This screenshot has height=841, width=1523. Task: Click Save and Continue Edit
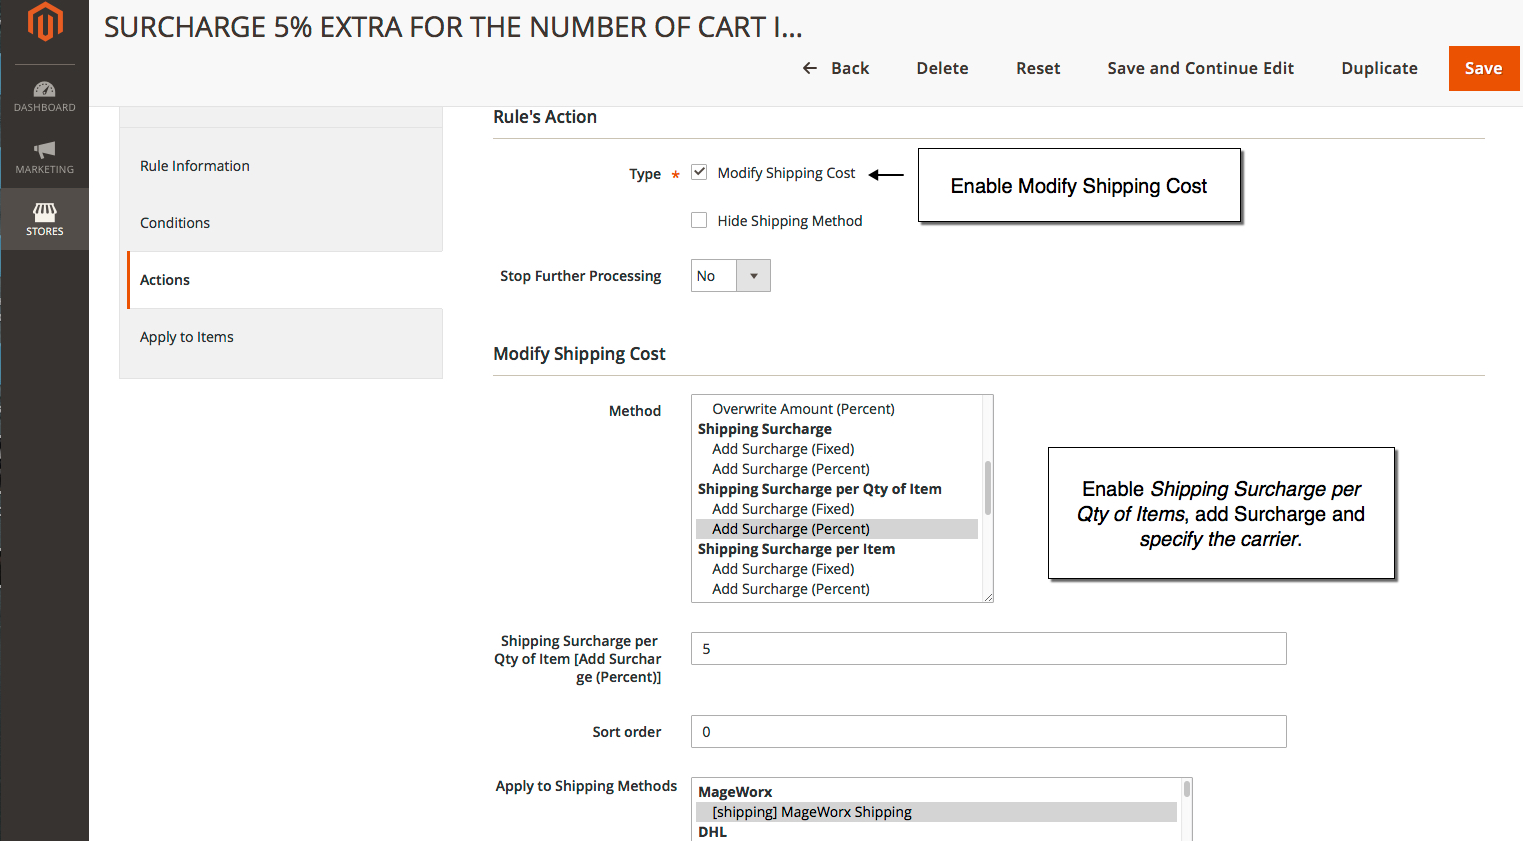pyautogui.click(x=1200, y=68)
